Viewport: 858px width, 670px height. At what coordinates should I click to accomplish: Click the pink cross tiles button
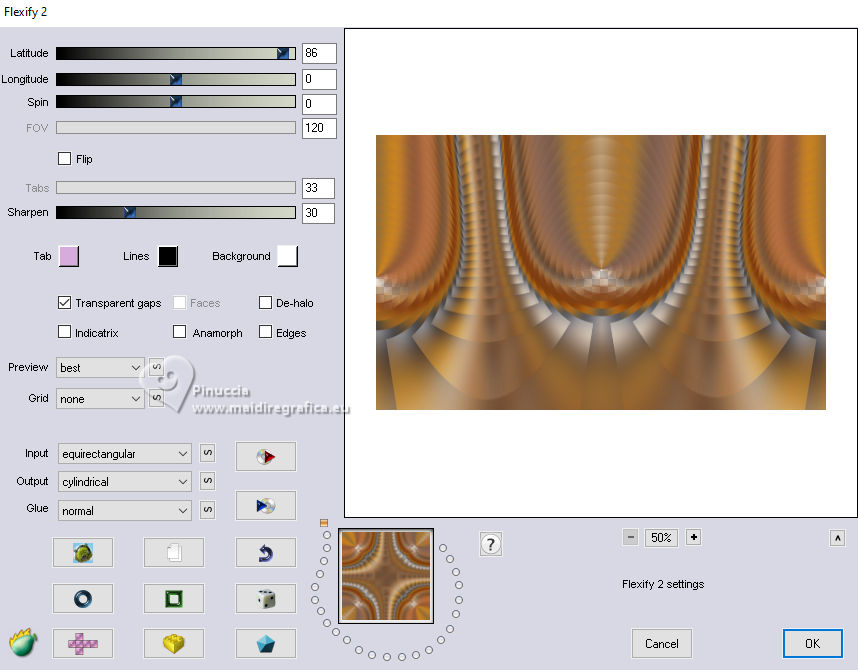coord(83,643)
